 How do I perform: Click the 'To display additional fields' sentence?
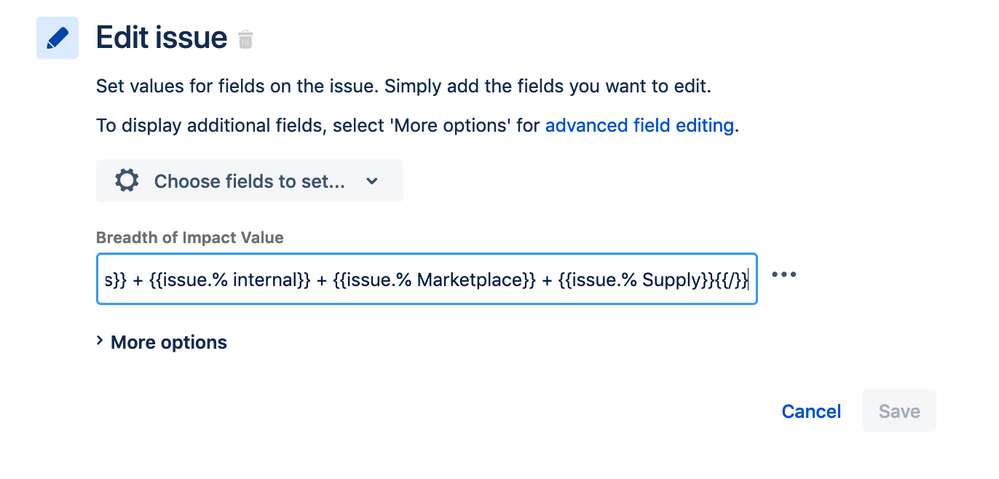point(417,125)
